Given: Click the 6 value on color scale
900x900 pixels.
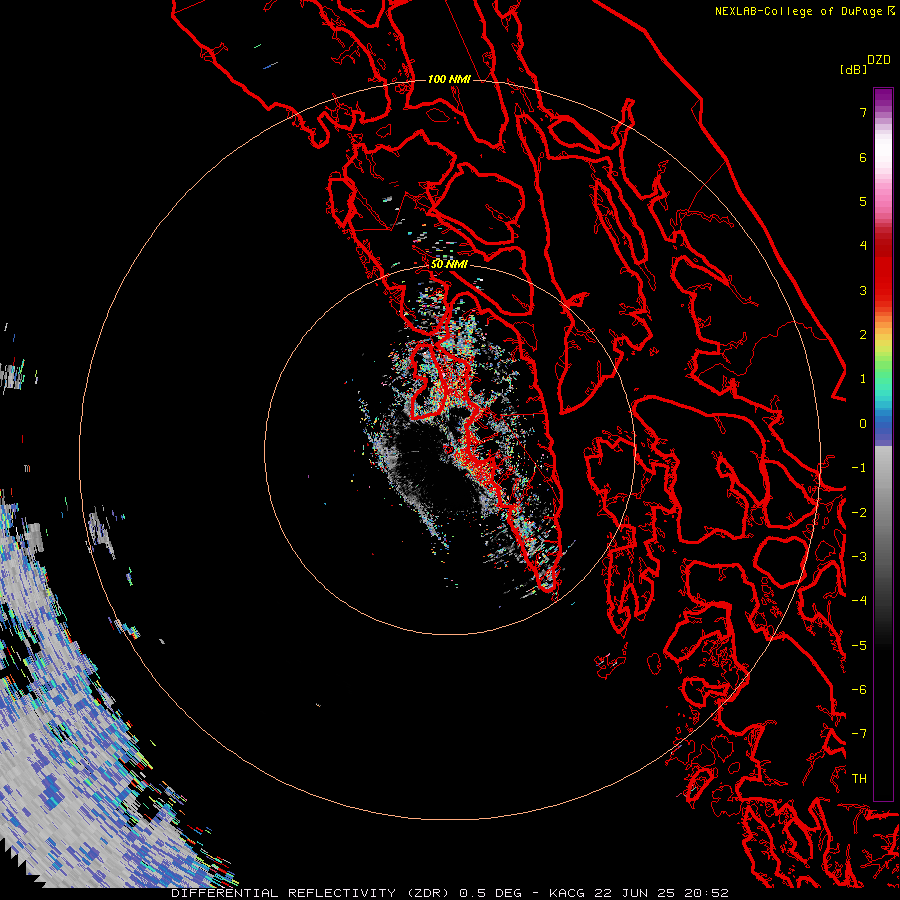Looking at the screenshot, I should coord(863,157).
